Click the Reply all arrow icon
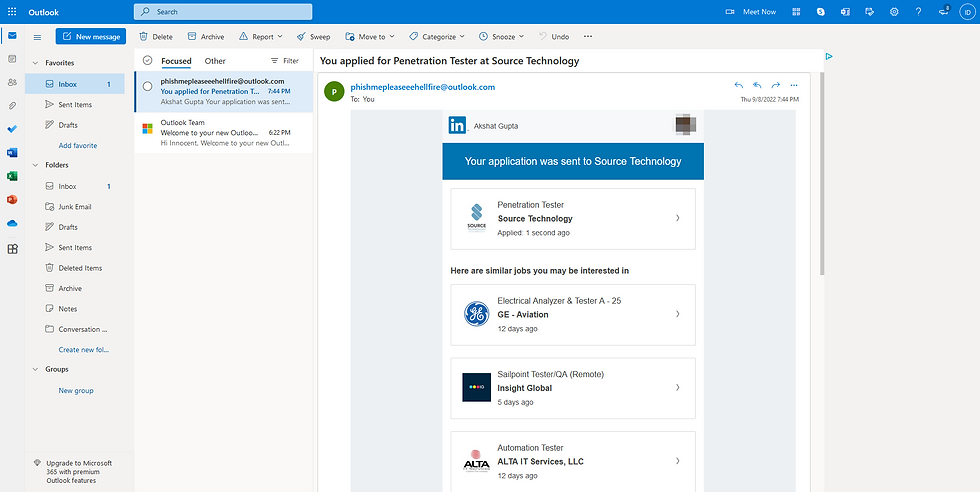 [x=757, y=86]
